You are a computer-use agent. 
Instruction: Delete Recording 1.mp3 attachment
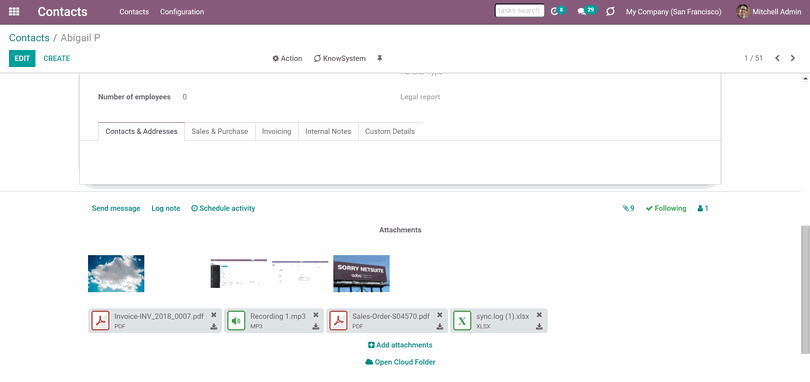pyautogui.click(x=316, y=315)
